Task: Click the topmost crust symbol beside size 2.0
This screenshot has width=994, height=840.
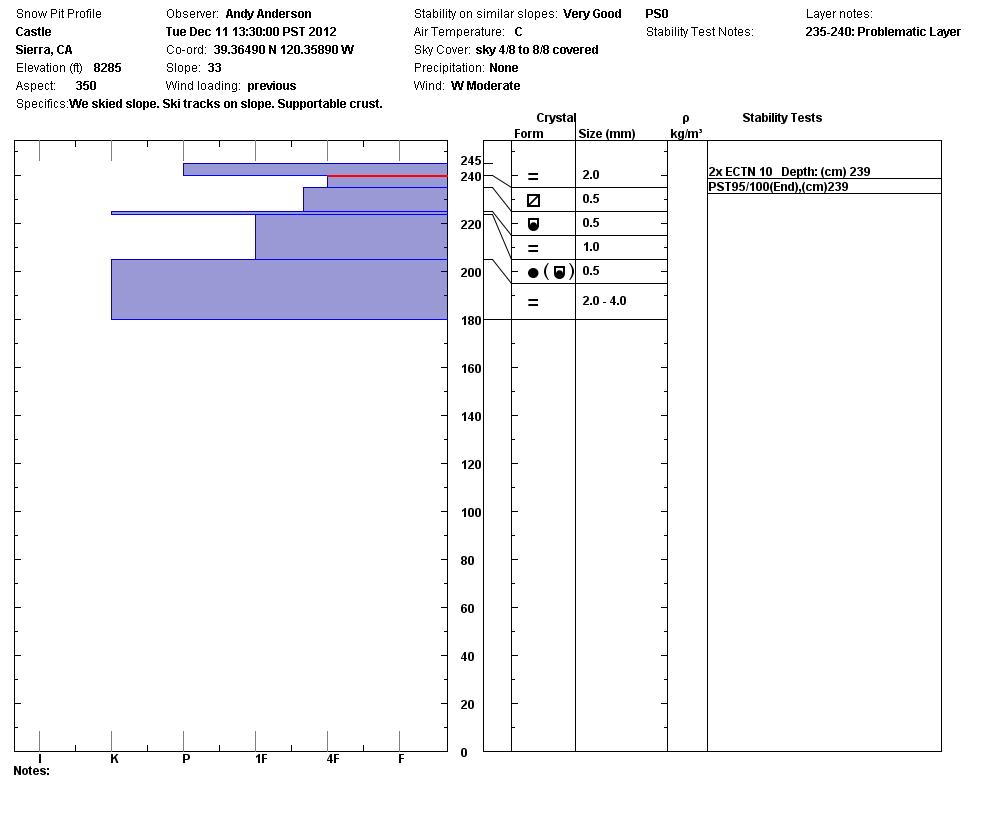Action: click(x=533, y=176)
